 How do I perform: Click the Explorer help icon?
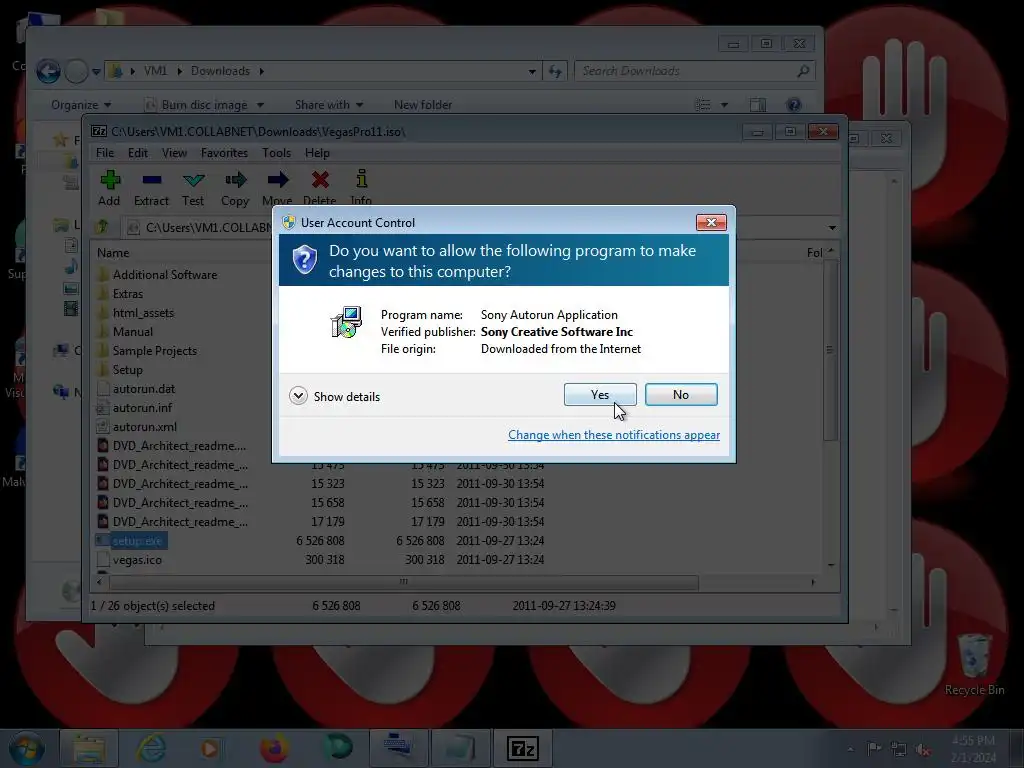(793, 104)
